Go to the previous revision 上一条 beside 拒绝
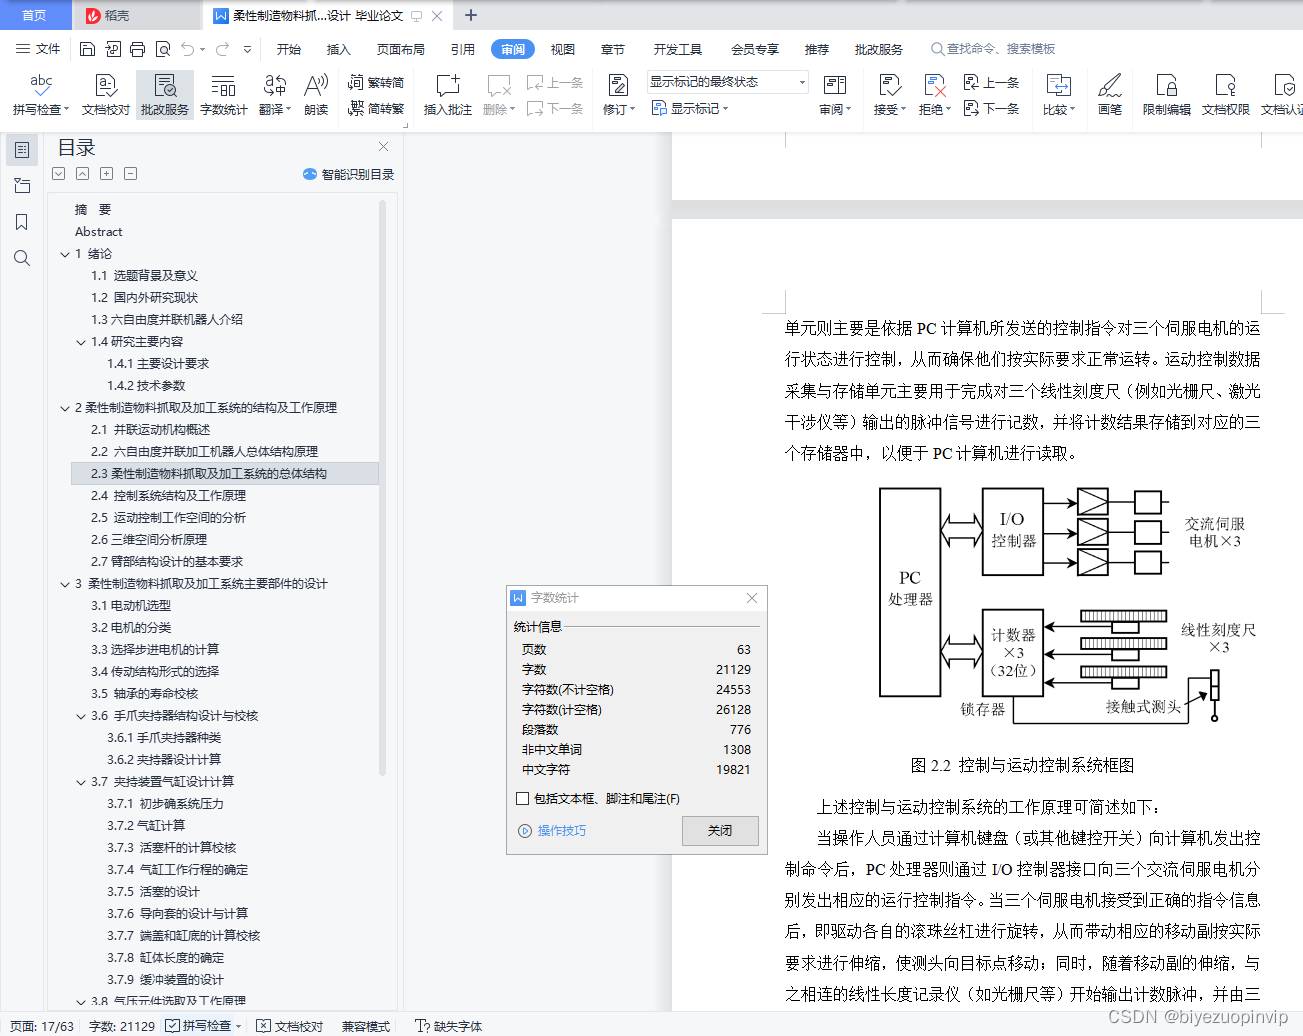The height and width of the screenshot is (1036, 1303). [991, 83]
